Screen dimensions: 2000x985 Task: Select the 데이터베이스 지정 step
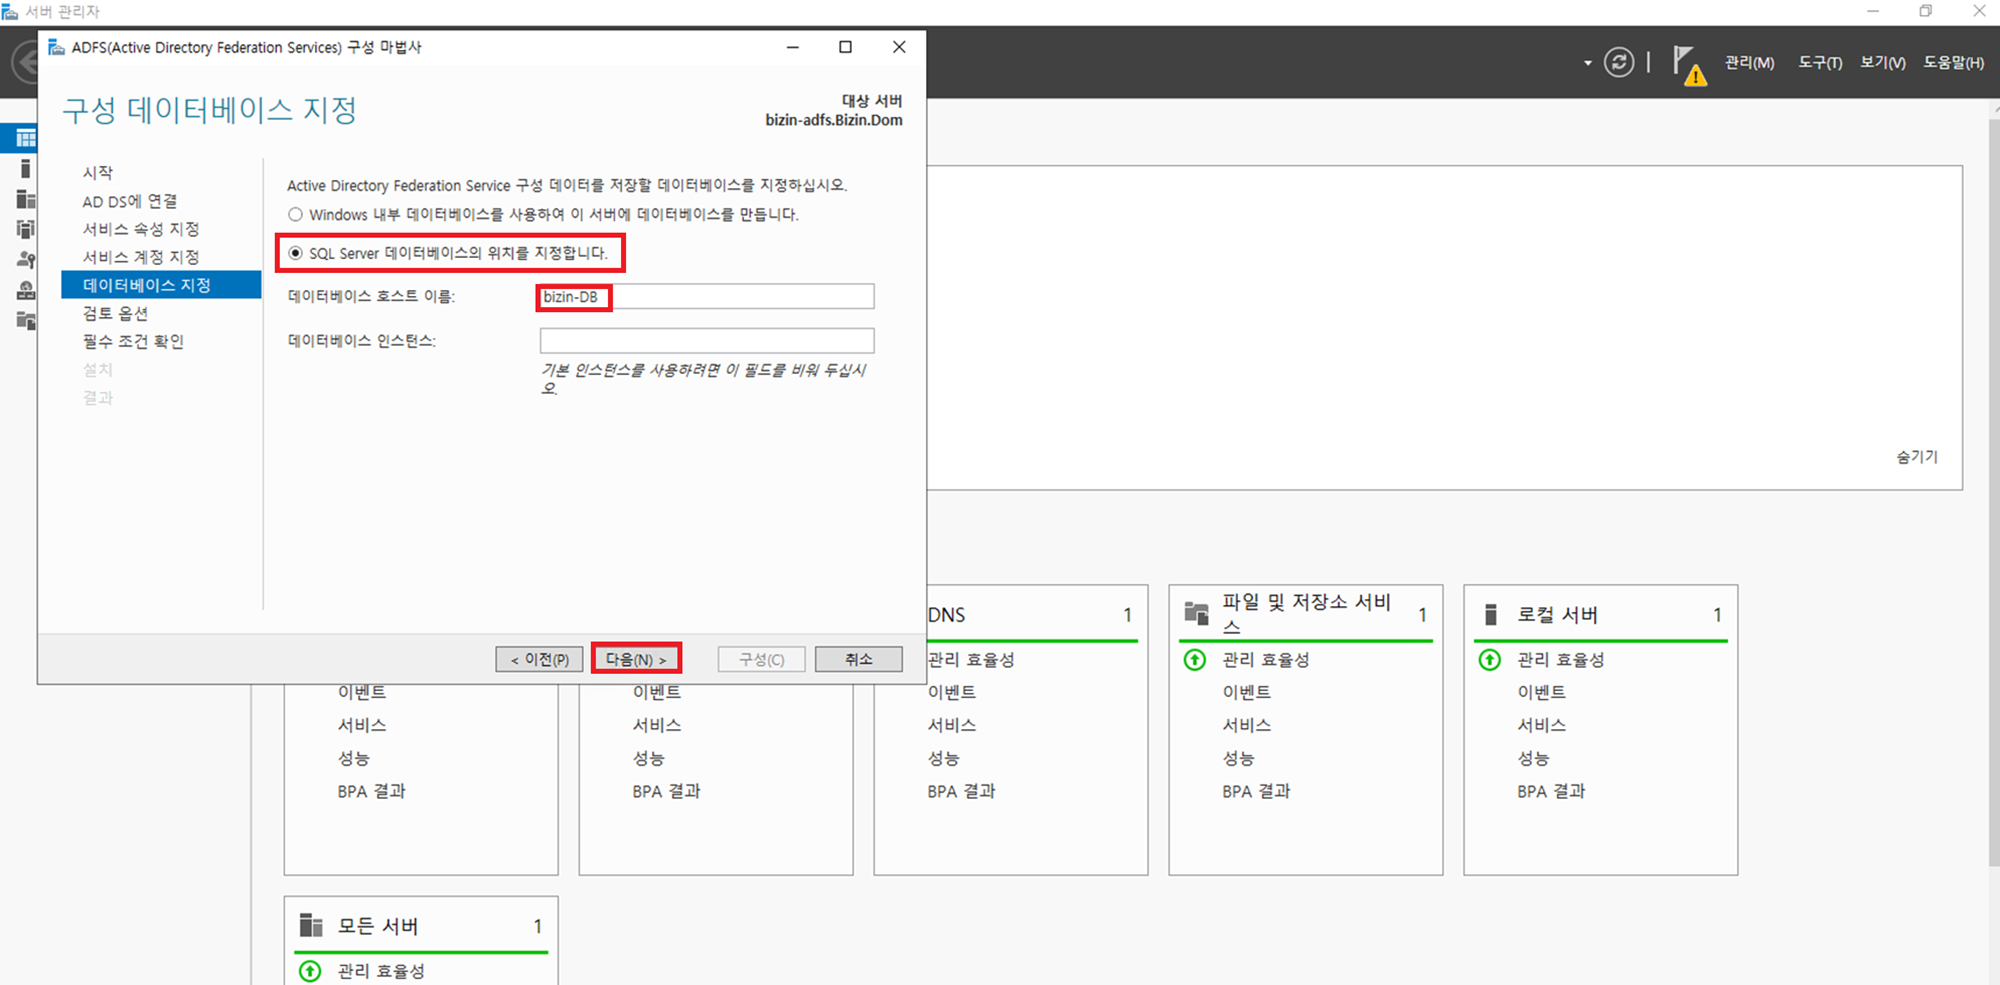click(161, 285)
